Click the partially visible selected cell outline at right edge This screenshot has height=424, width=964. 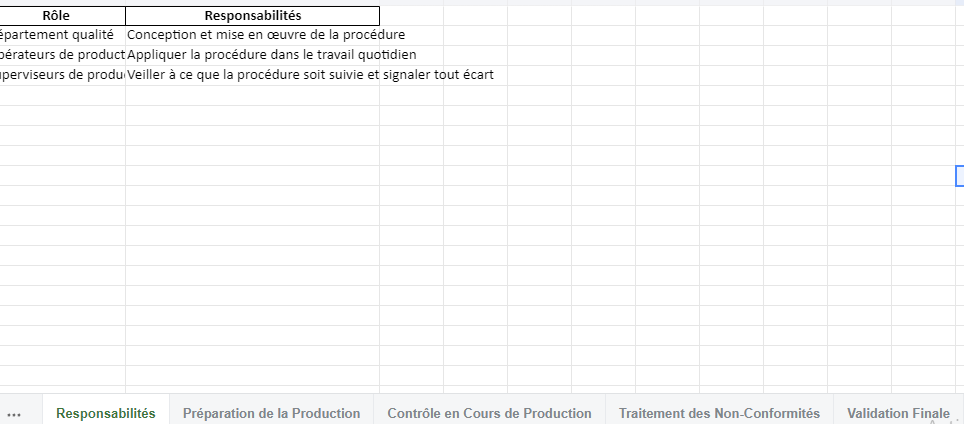pyautogui.click(x=960, y=176)
